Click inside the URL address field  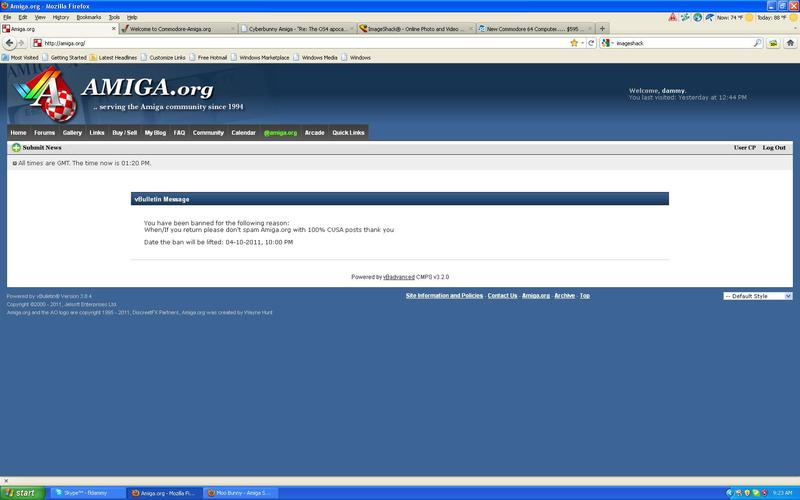[306, 43]
